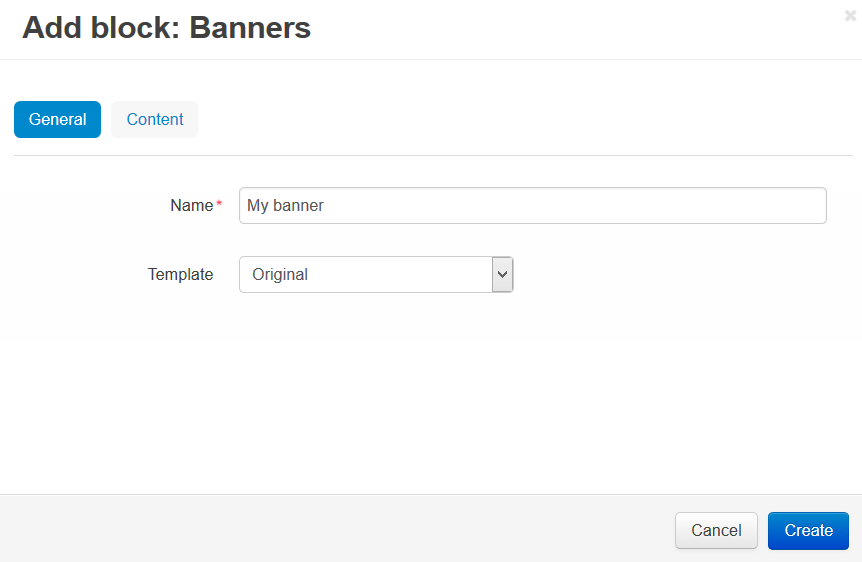Cancel adding the Banners block
This screenshot has width=862, height=562.
tap(716, 531)
